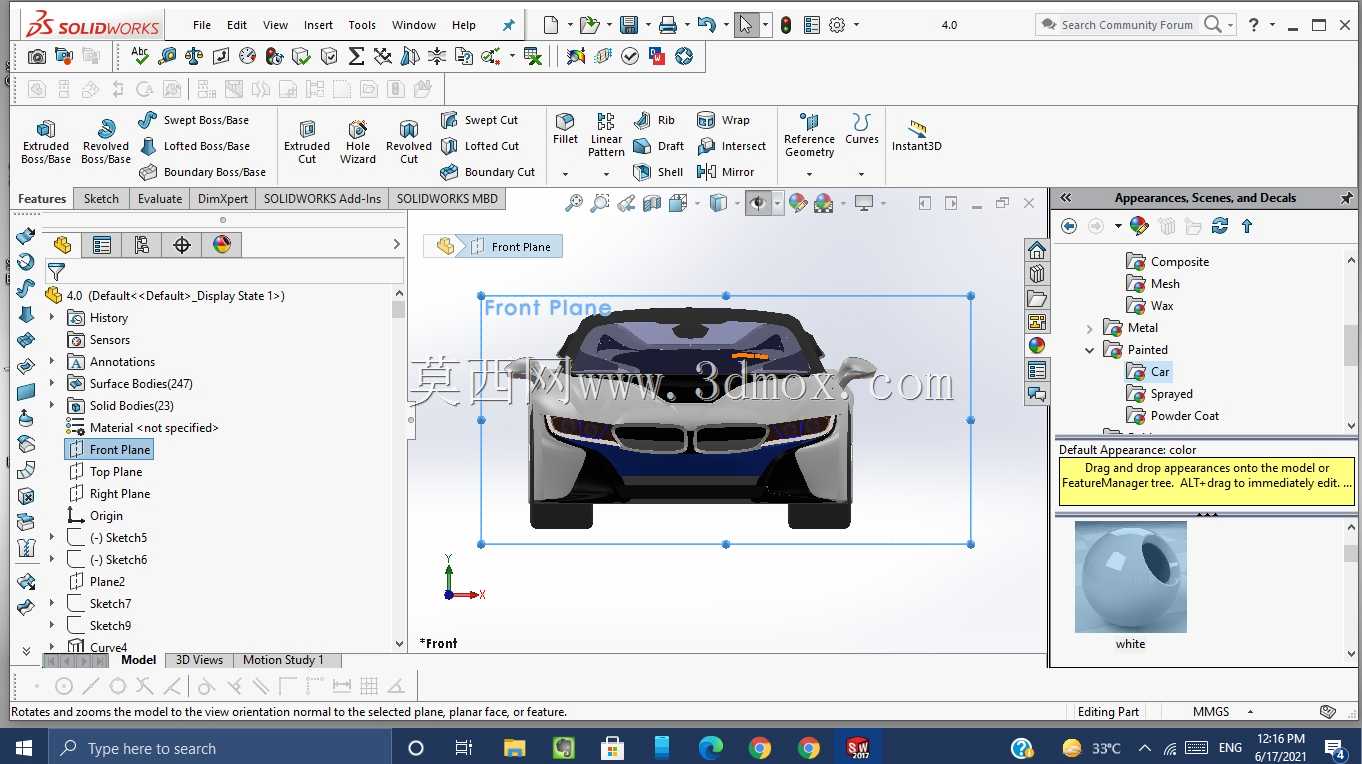This screenshot has width=1362, height=764.
Task: Select the Origin tree item
Action: click(95, 516)
